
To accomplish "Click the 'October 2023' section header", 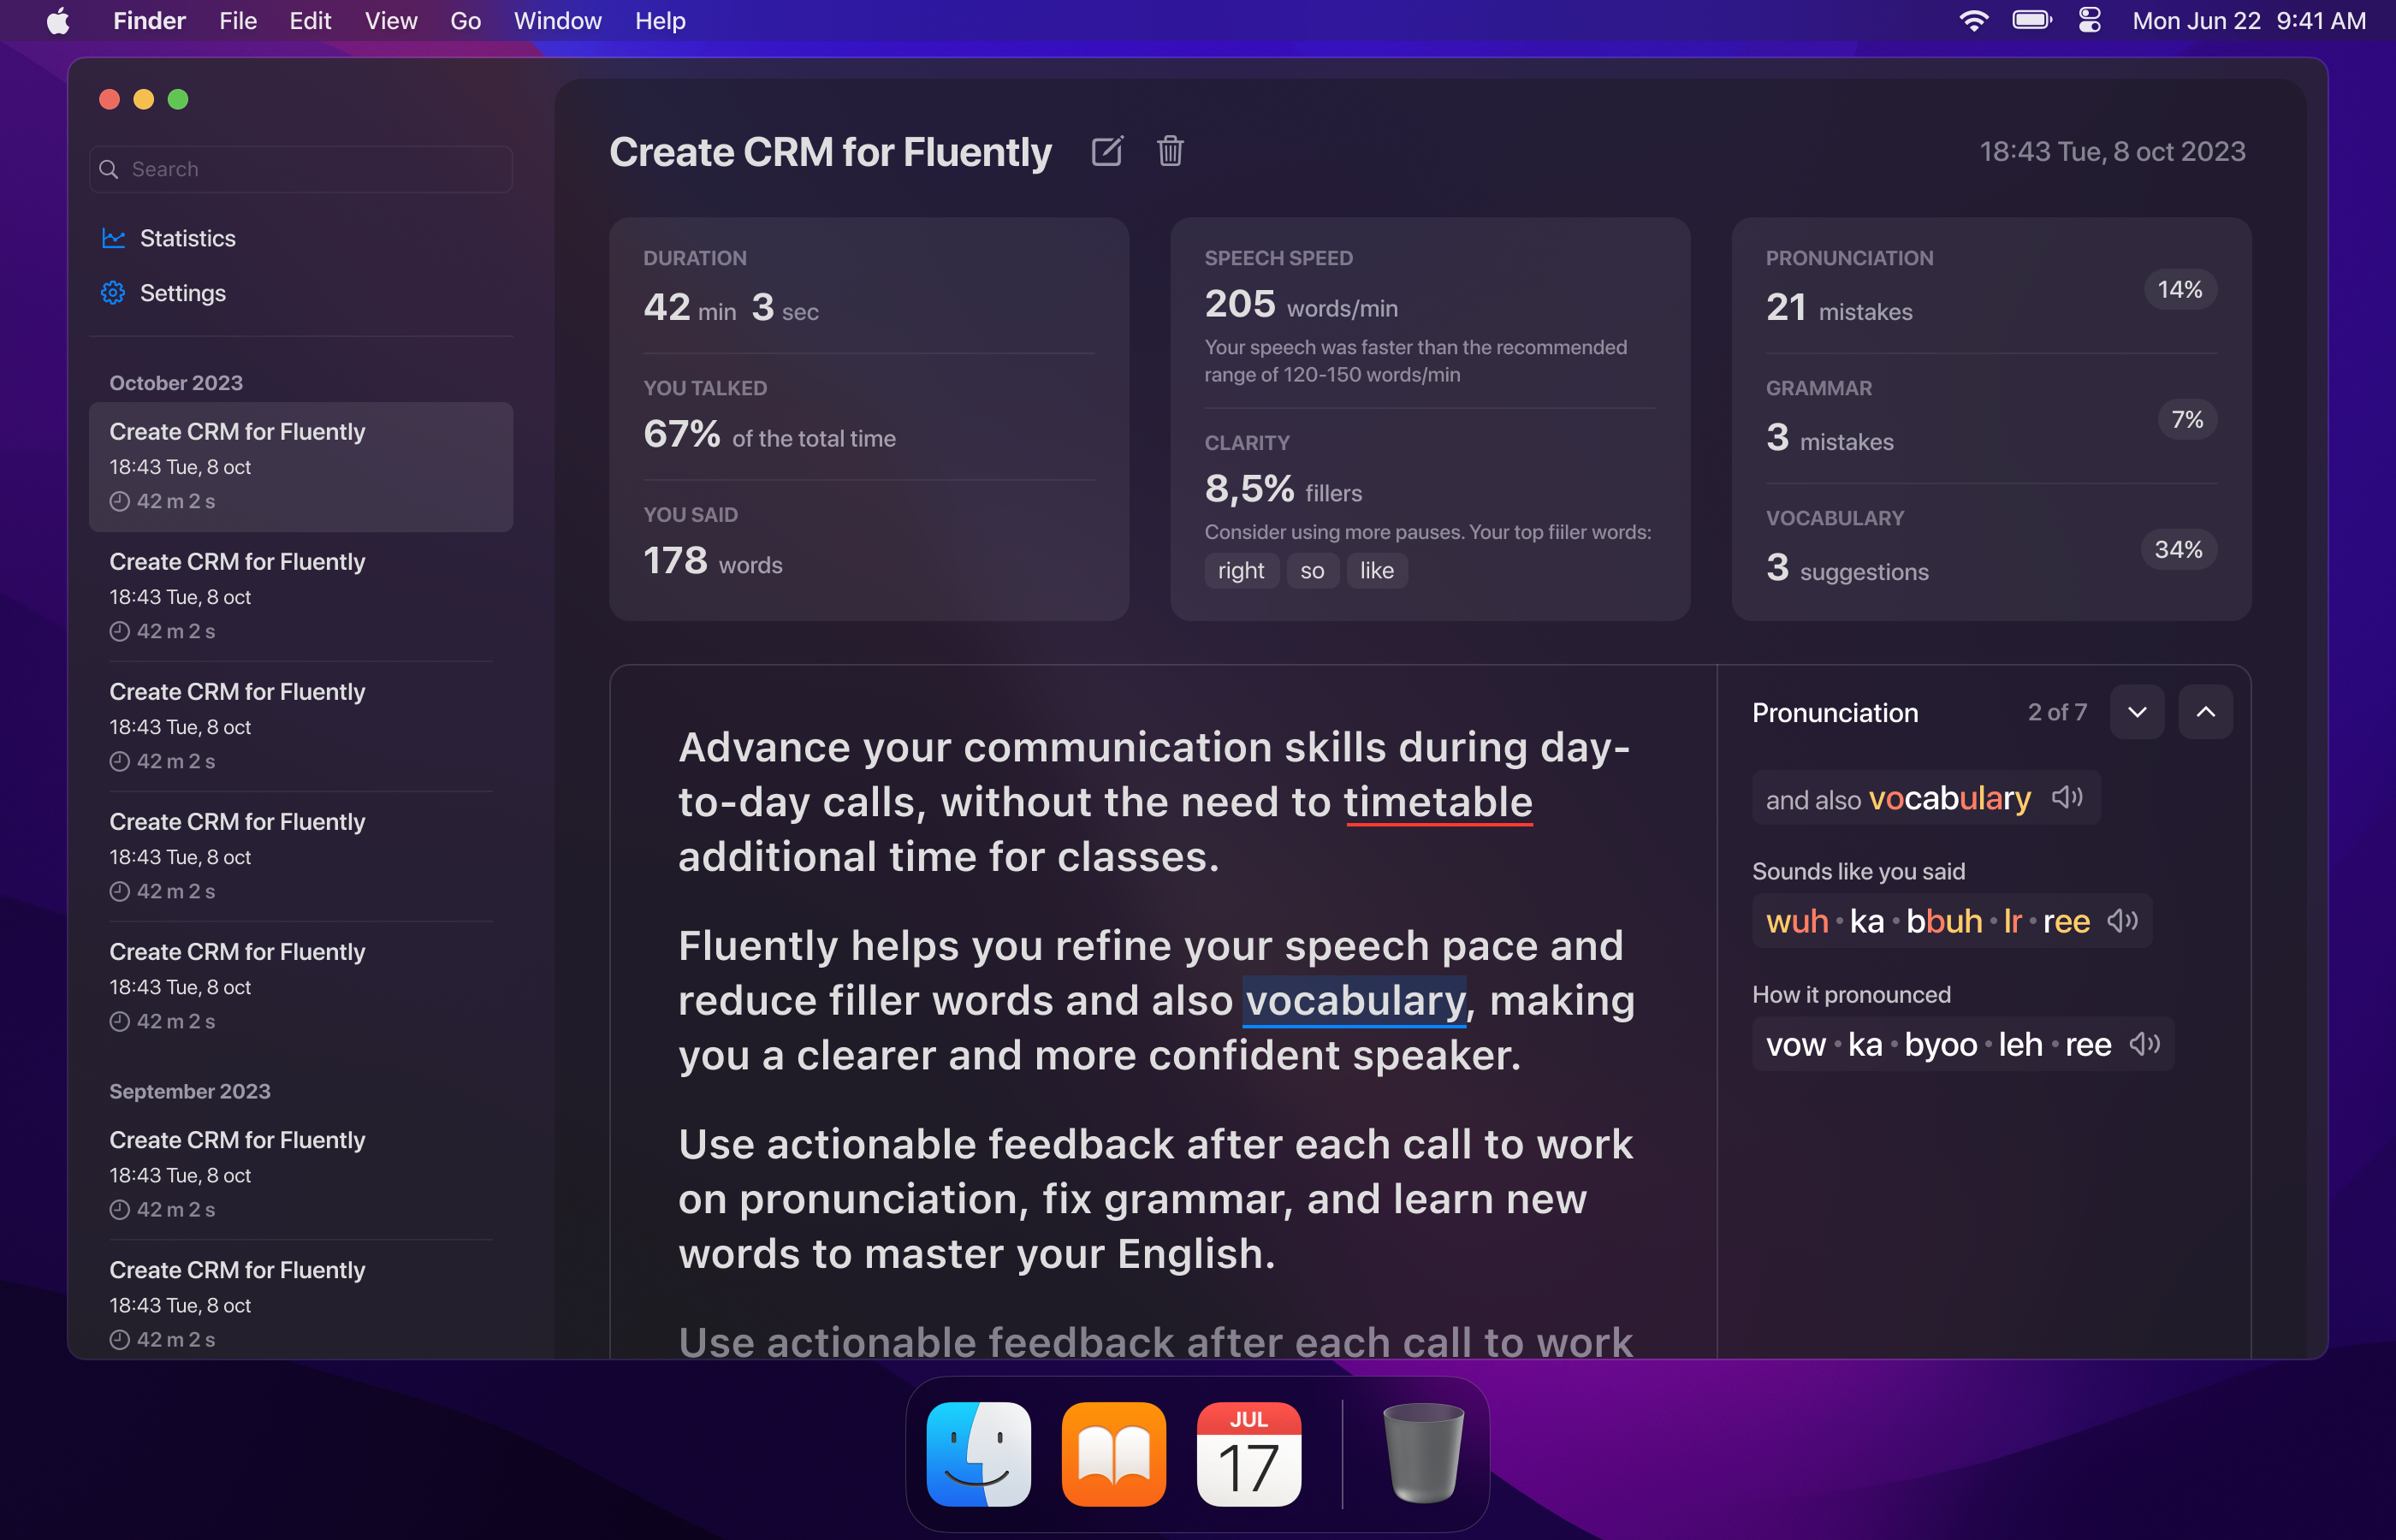I will click(x=176, y=383).
